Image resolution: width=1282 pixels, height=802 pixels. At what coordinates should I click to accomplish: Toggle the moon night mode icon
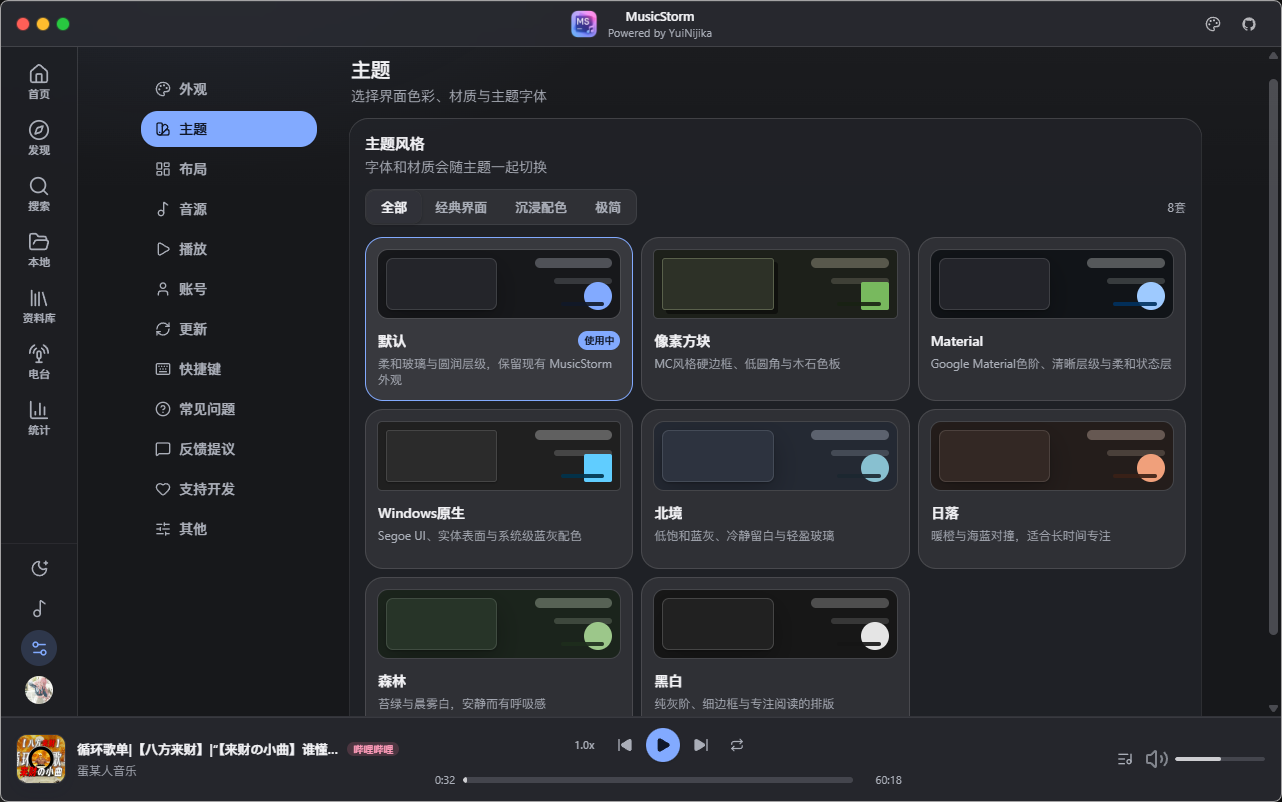[x=39, y=569]
